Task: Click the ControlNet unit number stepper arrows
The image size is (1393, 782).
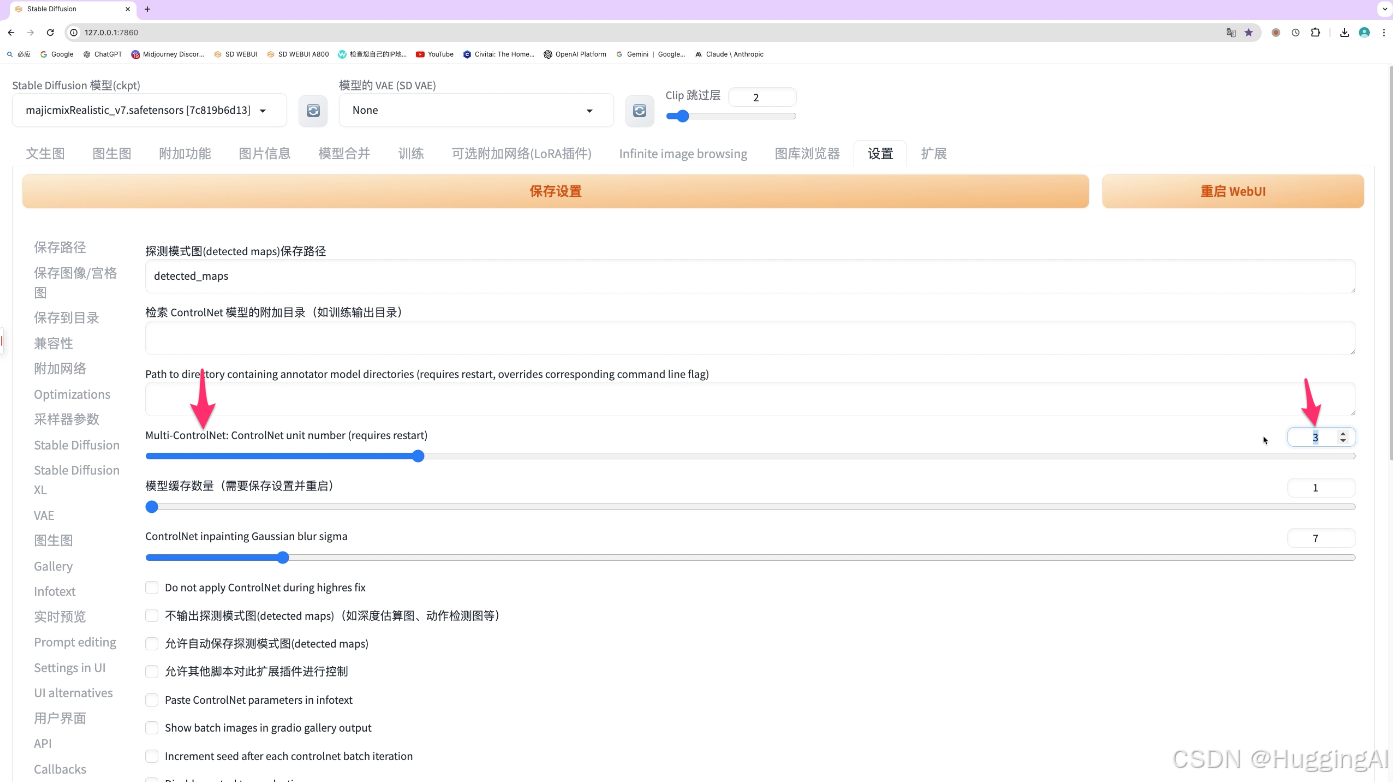Action: click(1343, 437)
